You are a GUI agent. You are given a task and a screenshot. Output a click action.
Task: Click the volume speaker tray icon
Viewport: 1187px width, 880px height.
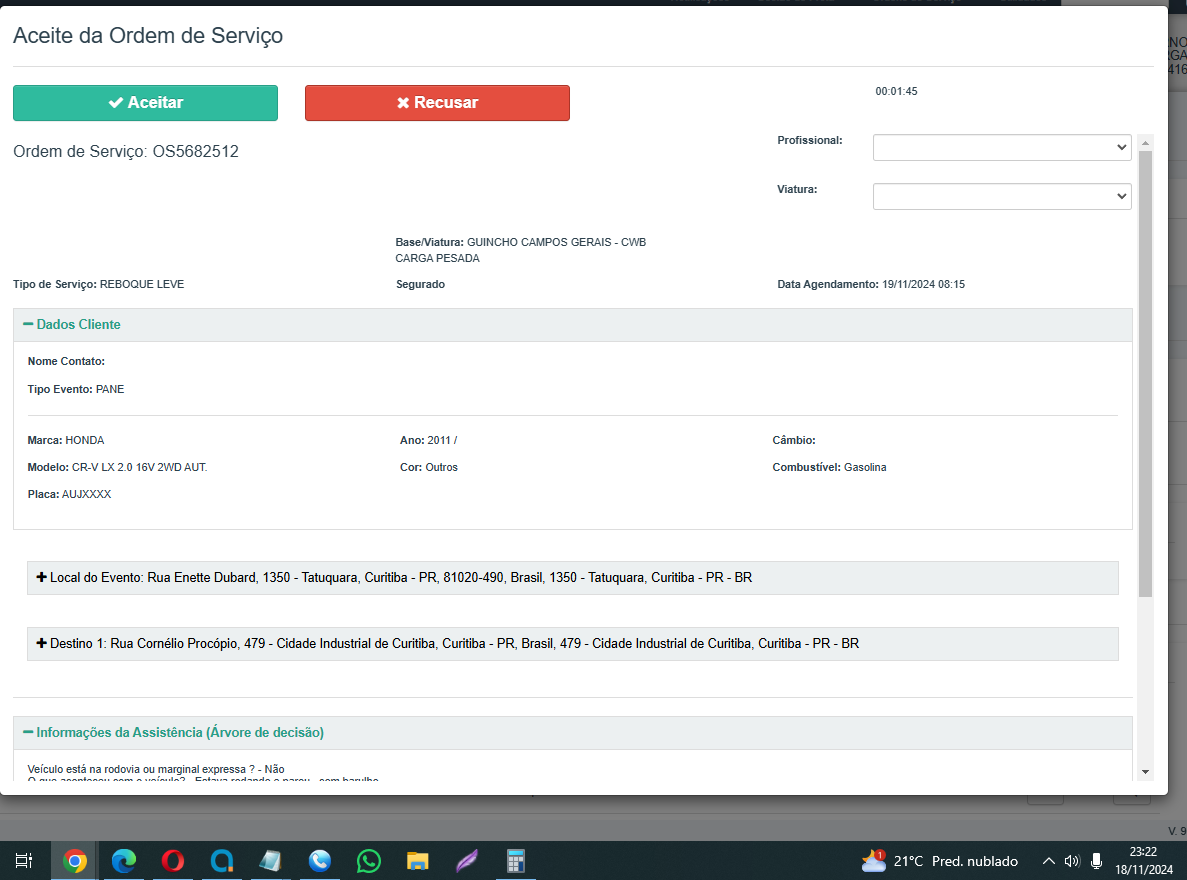click(1072, 861)
